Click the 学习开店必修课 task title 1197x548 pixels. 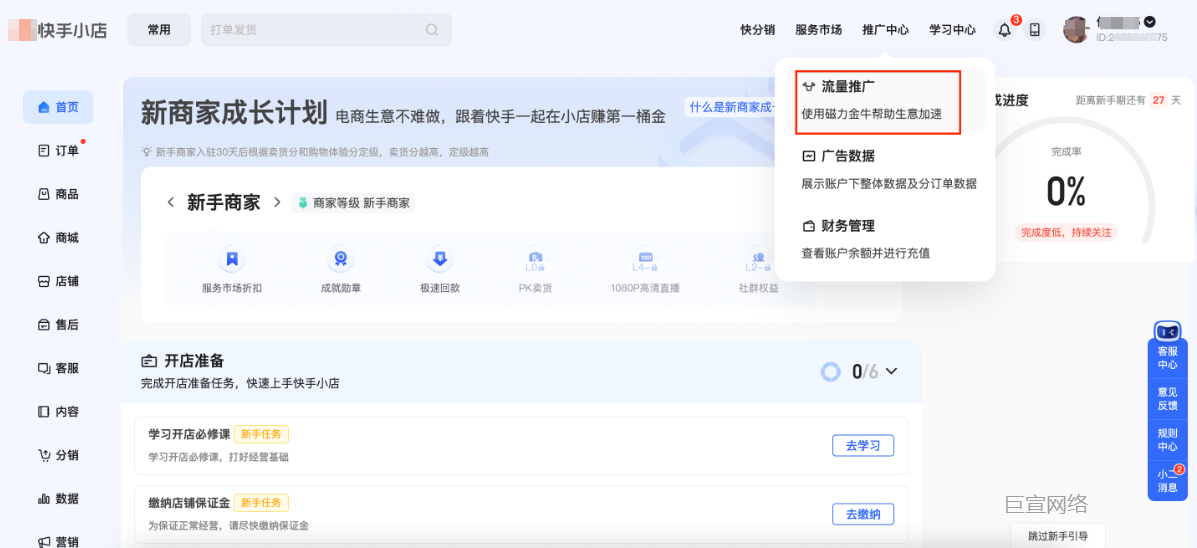(189, 434)
